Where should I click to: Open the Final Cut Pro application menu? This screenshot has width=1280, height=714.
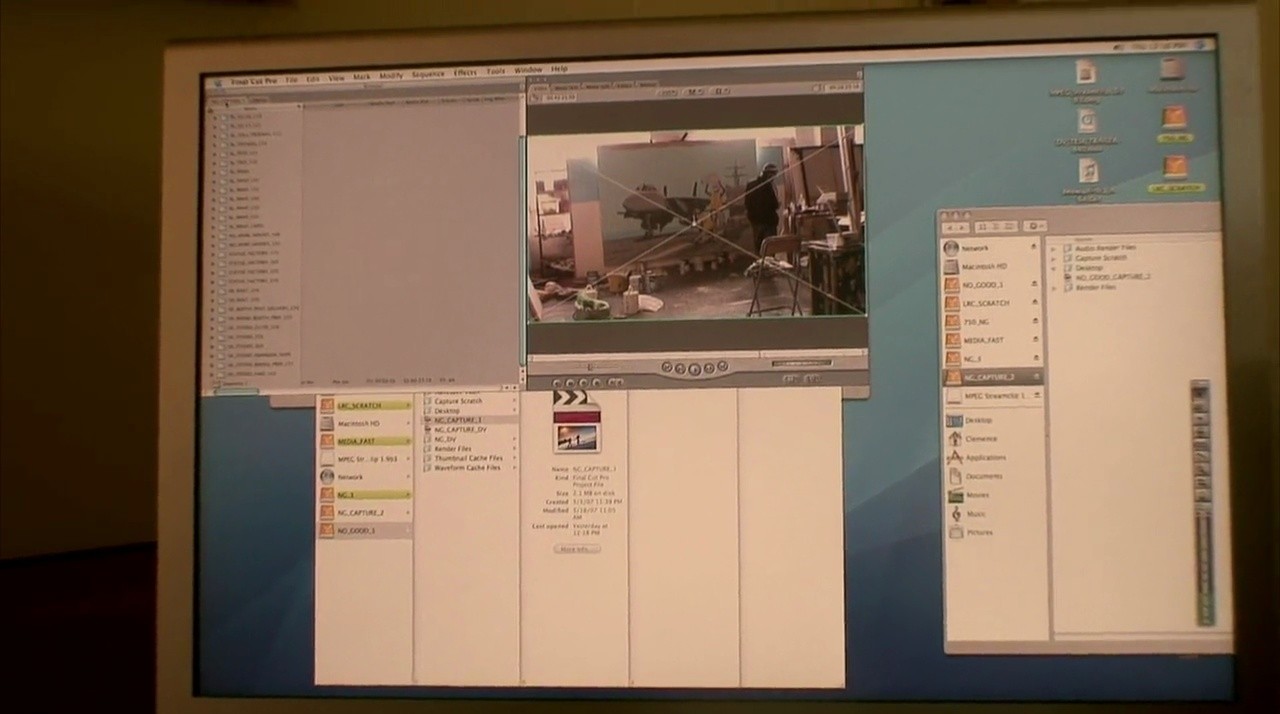point(252,80)
